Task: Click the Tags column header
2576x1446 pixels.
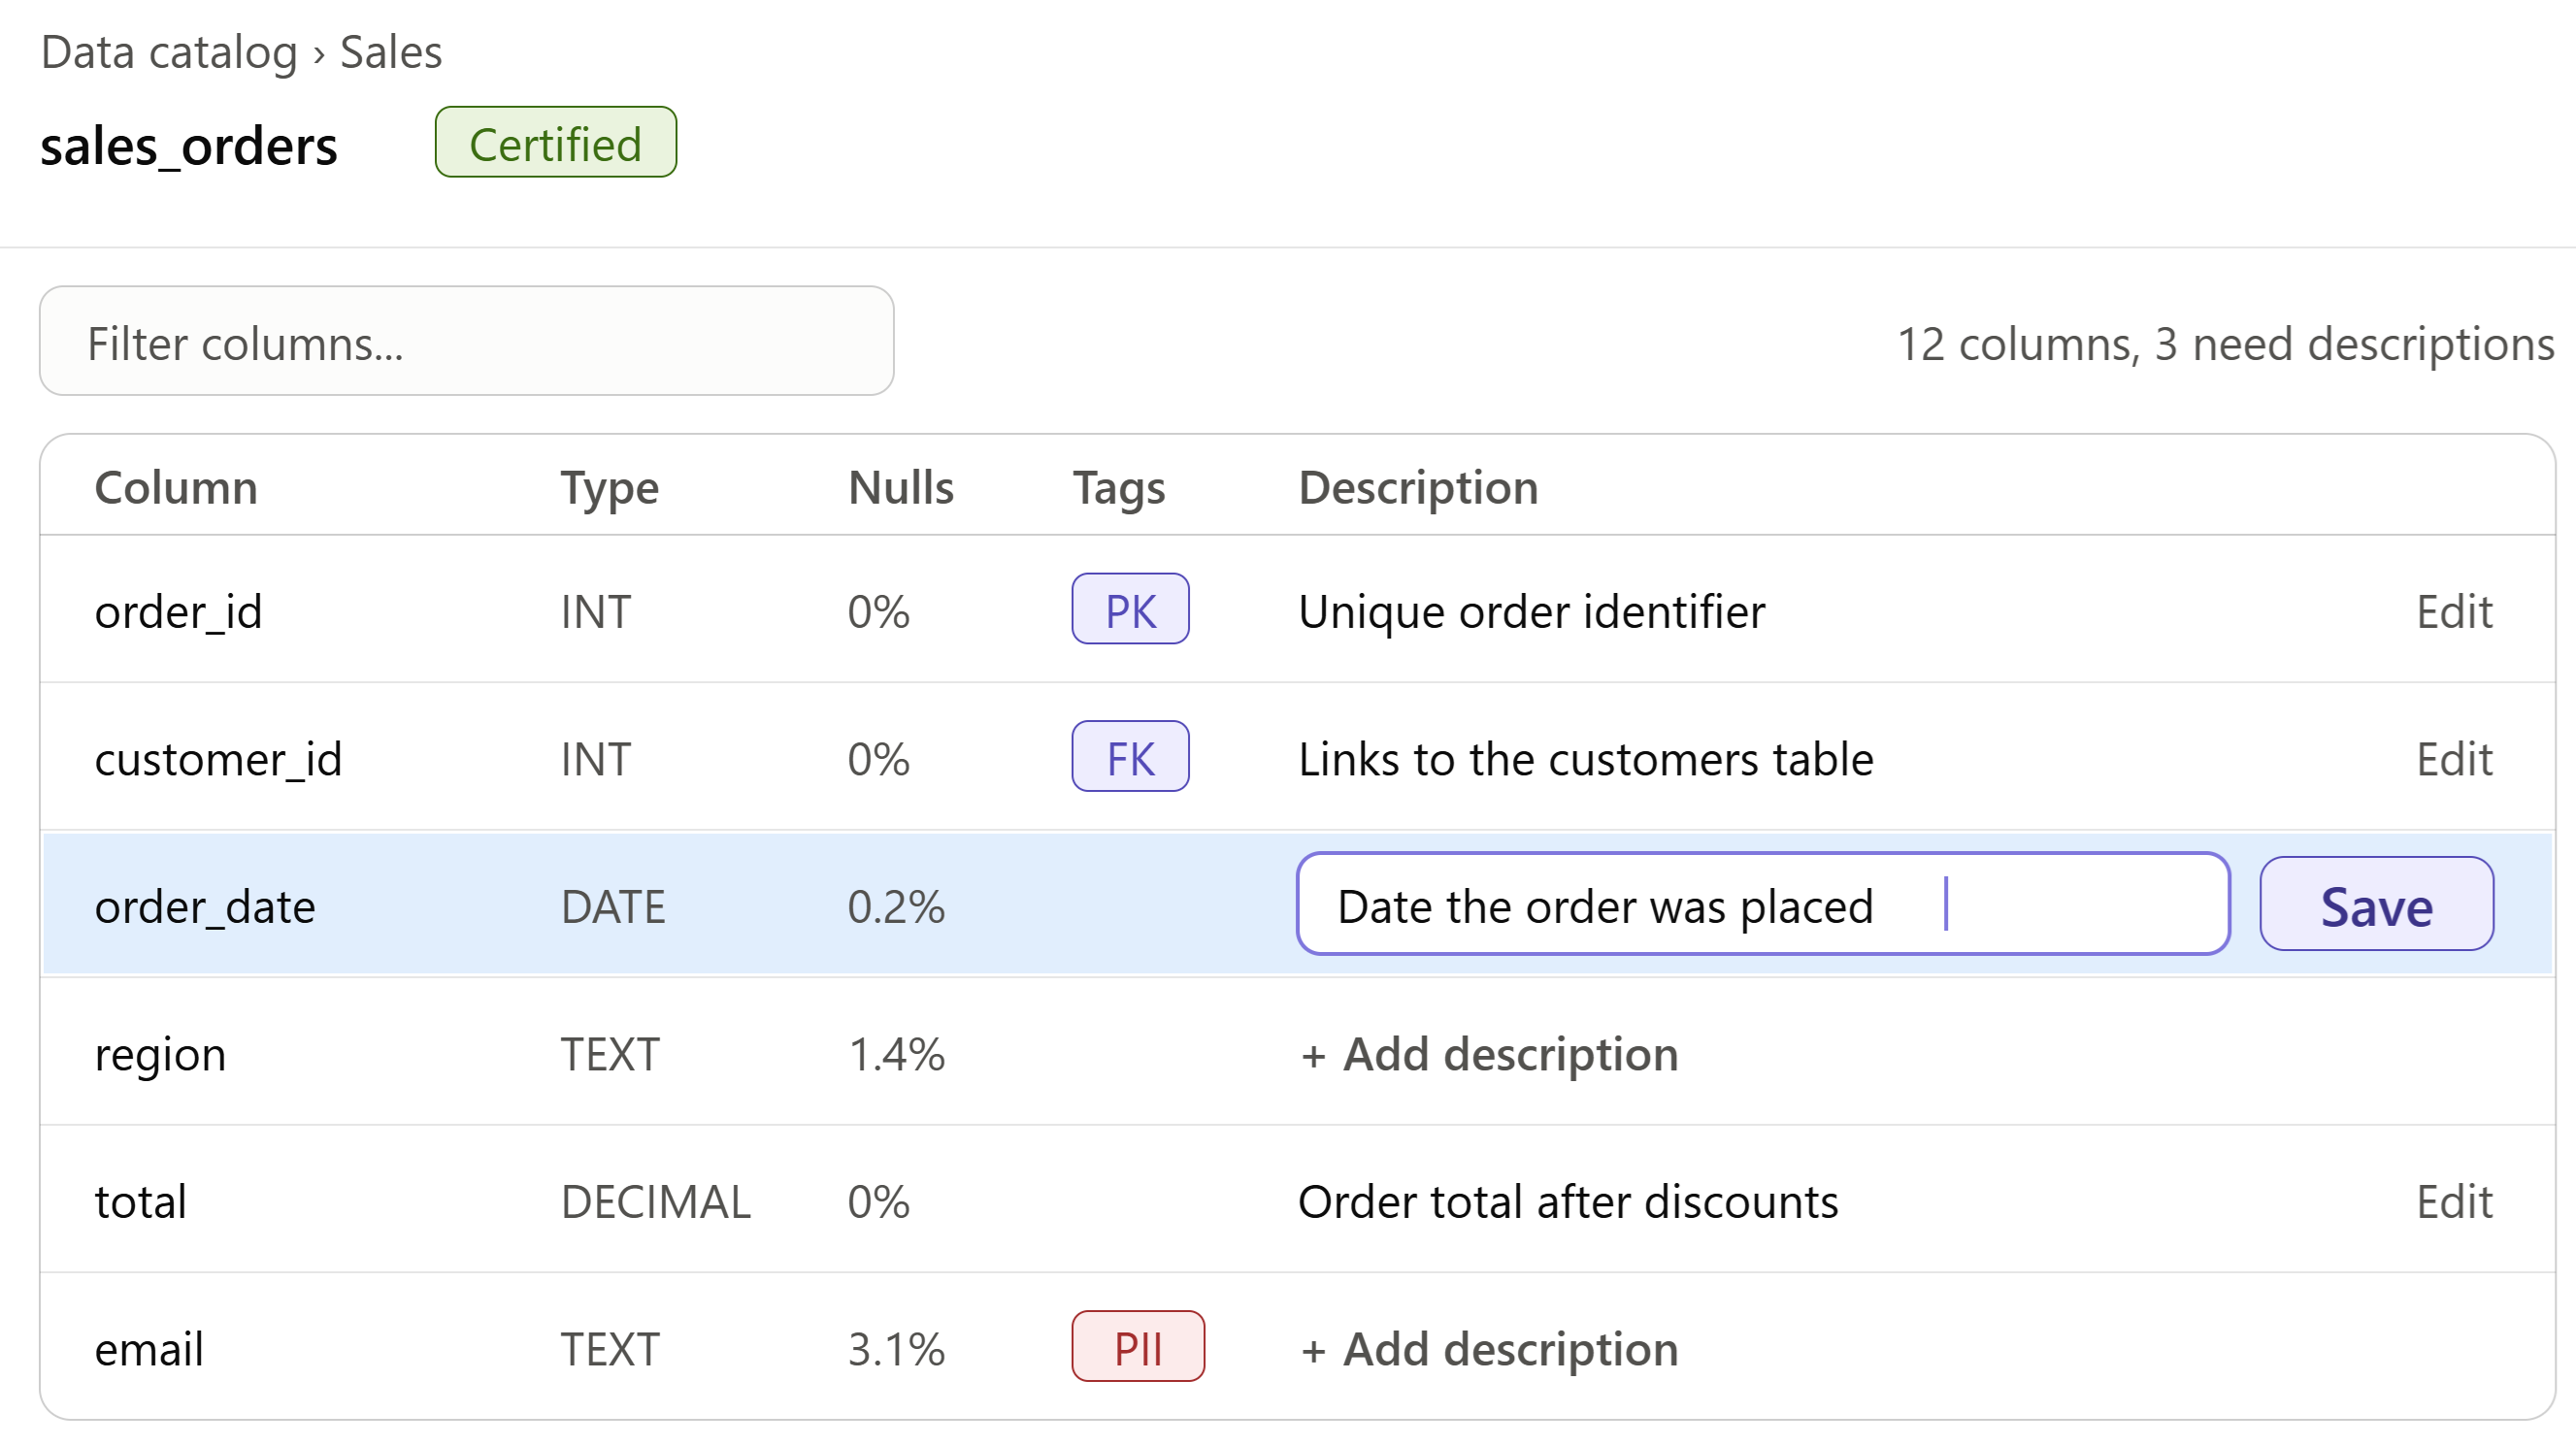Action: pyautogui.click(x=1119, y=490)
